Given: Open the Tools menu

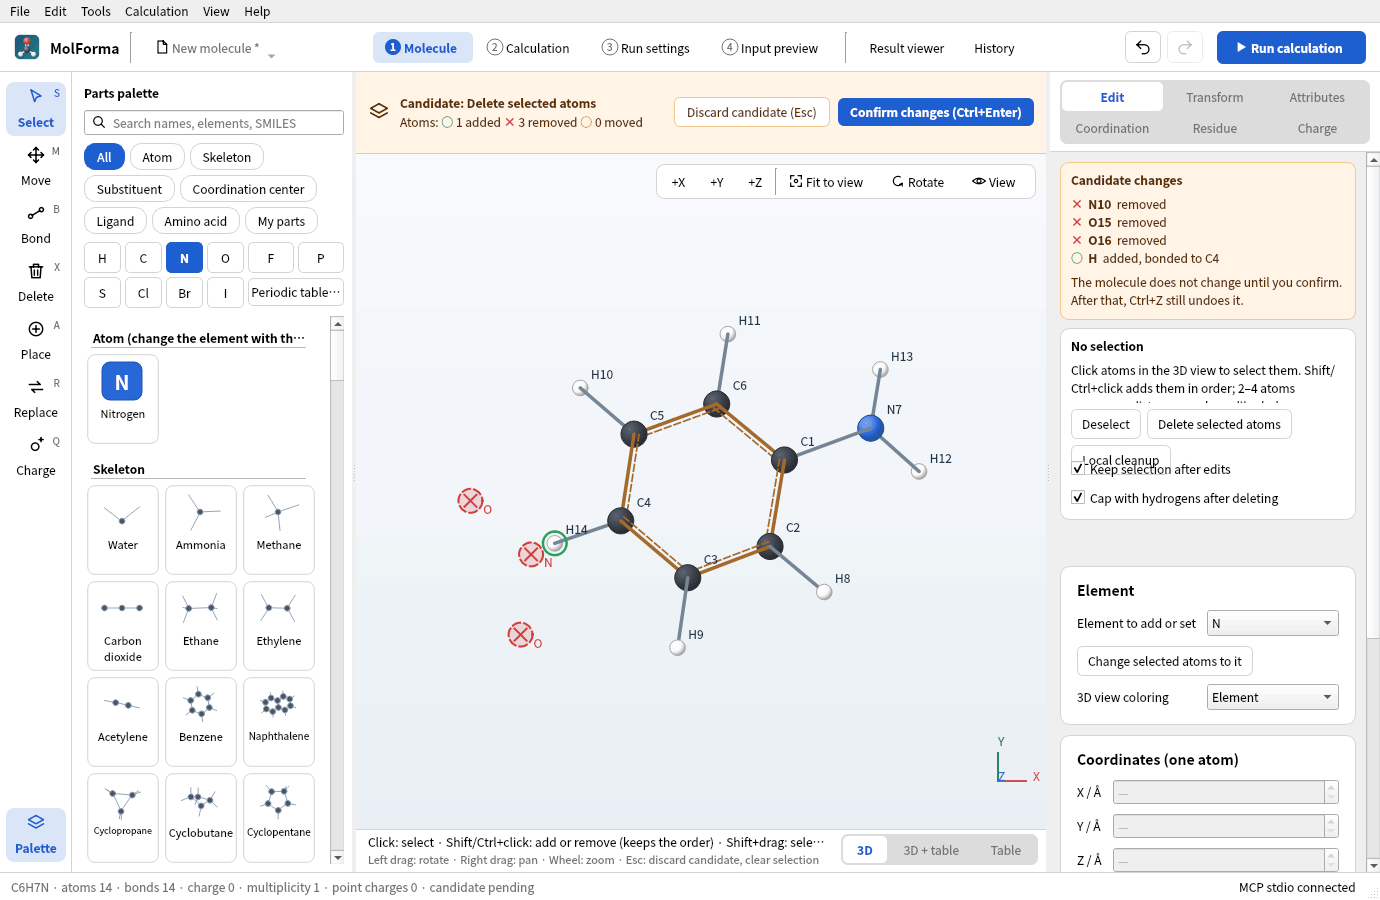Looking at the screenshot, I should click(96, 11).
